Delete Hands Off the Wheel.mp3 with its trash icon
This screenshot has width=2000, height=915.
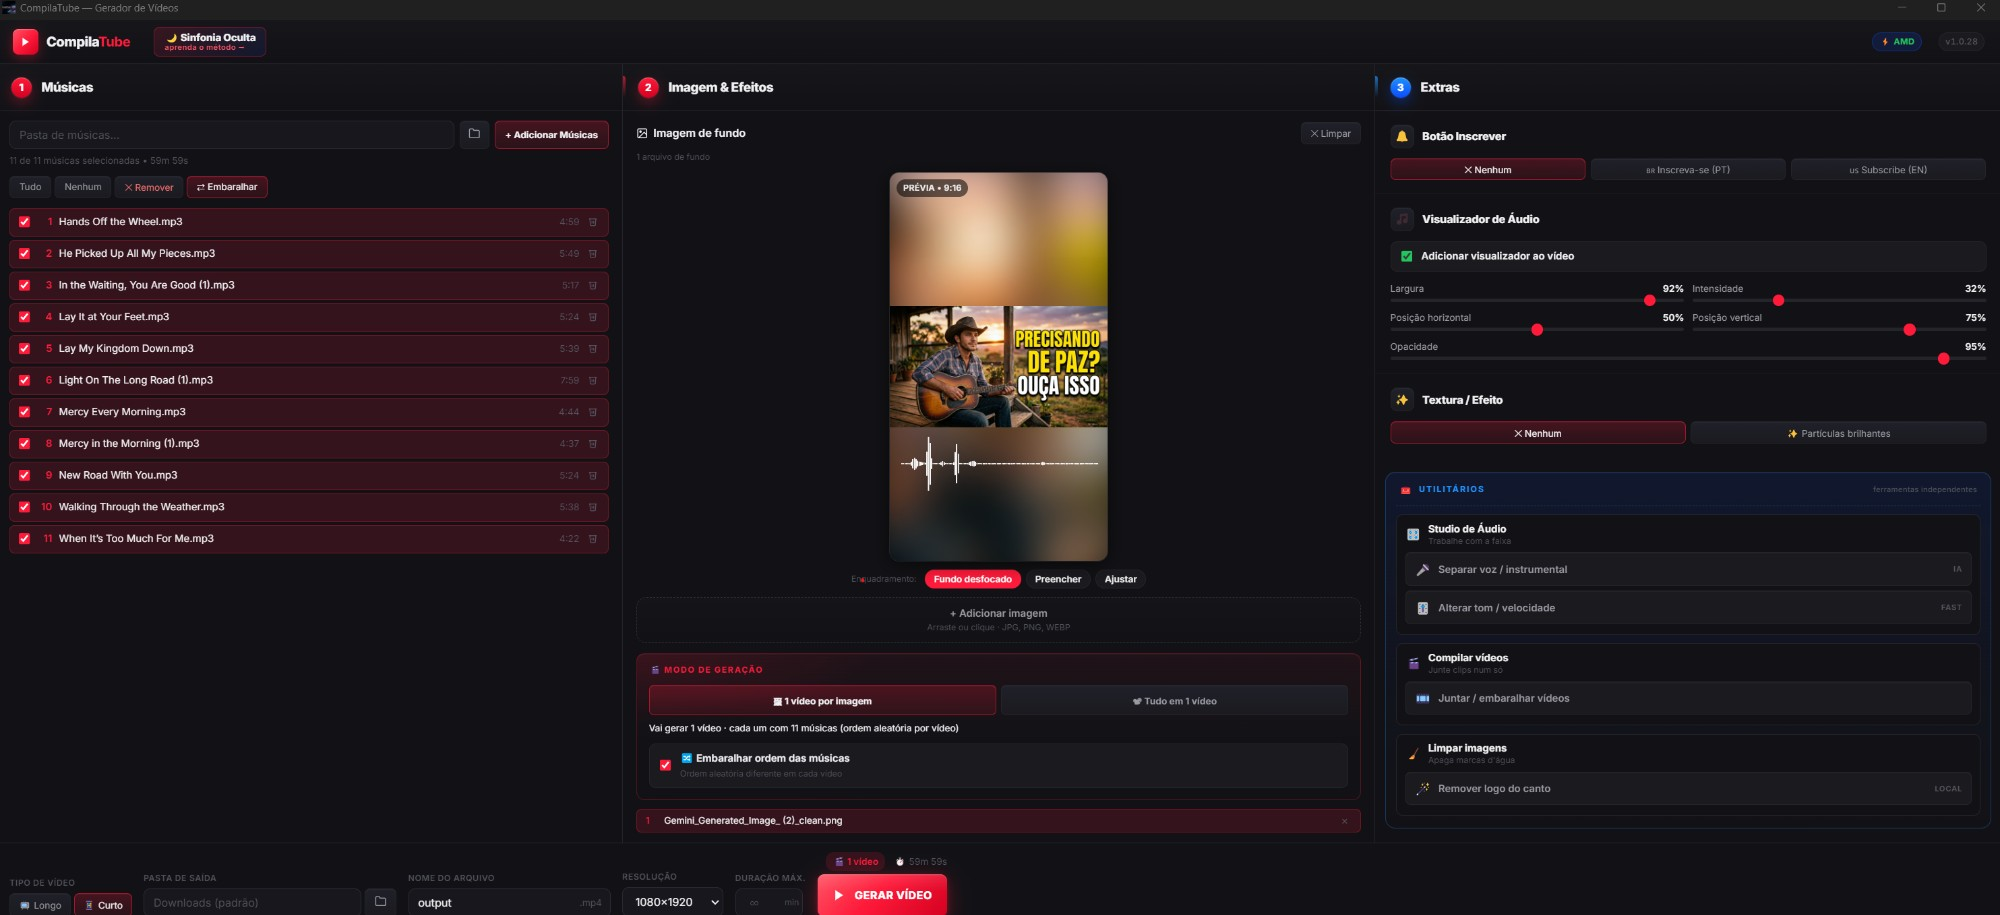click(593, 222)
